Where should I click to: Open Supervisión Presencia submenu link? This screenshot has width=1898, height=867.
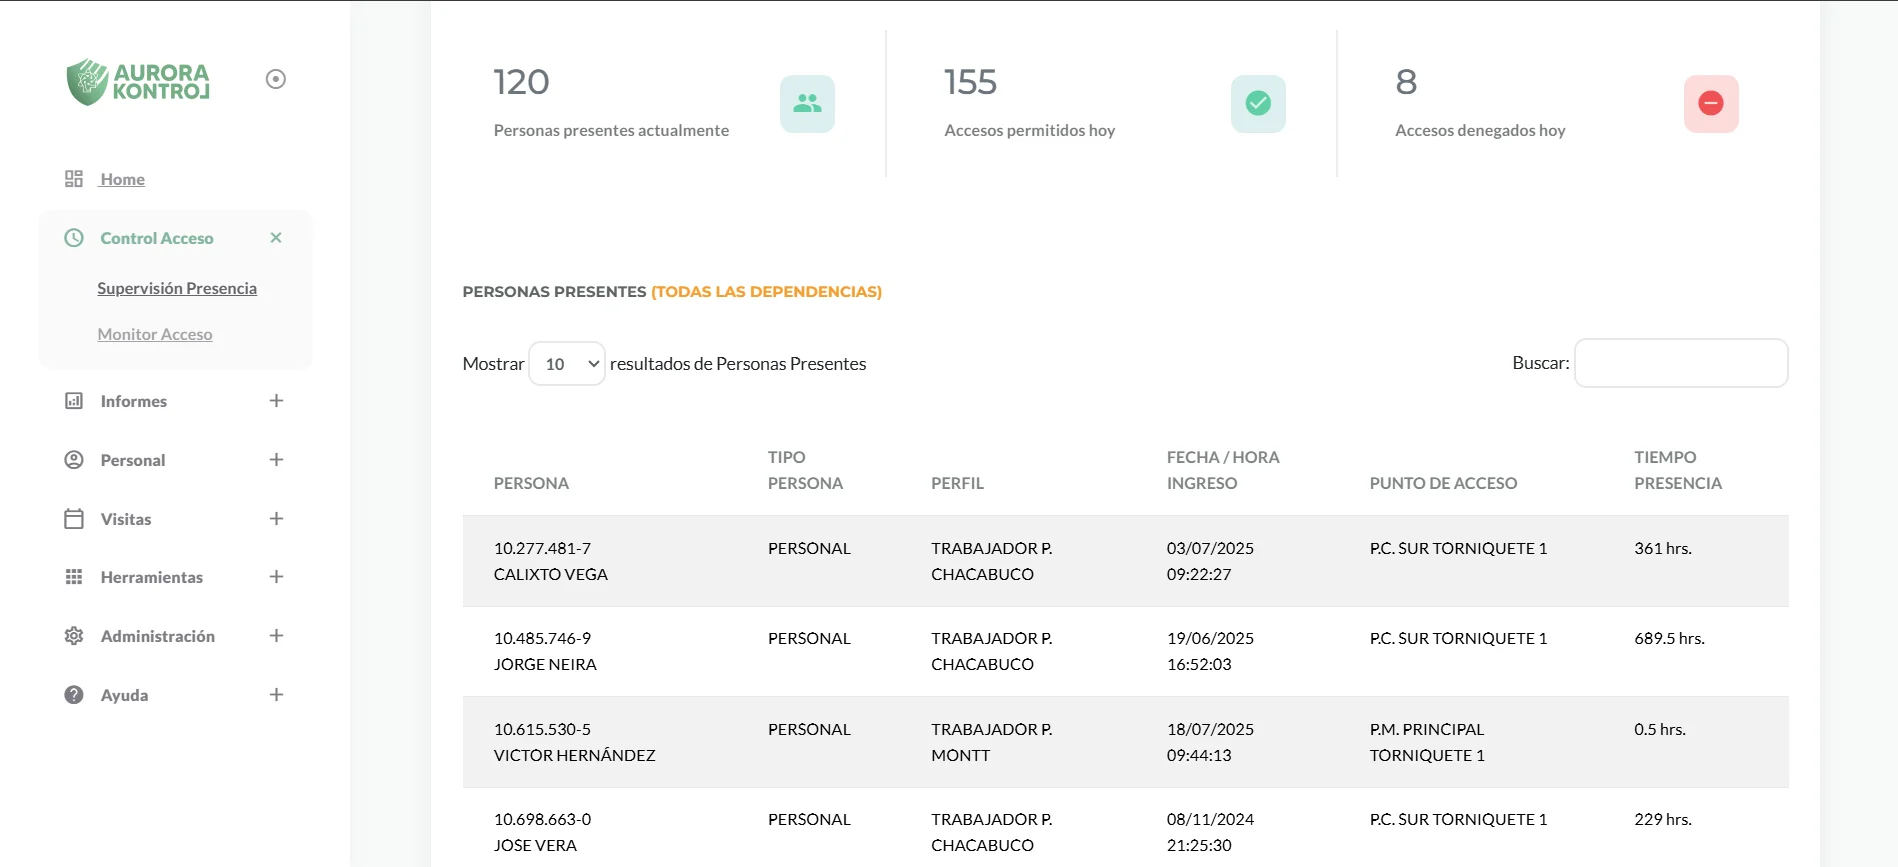[177, 288]
